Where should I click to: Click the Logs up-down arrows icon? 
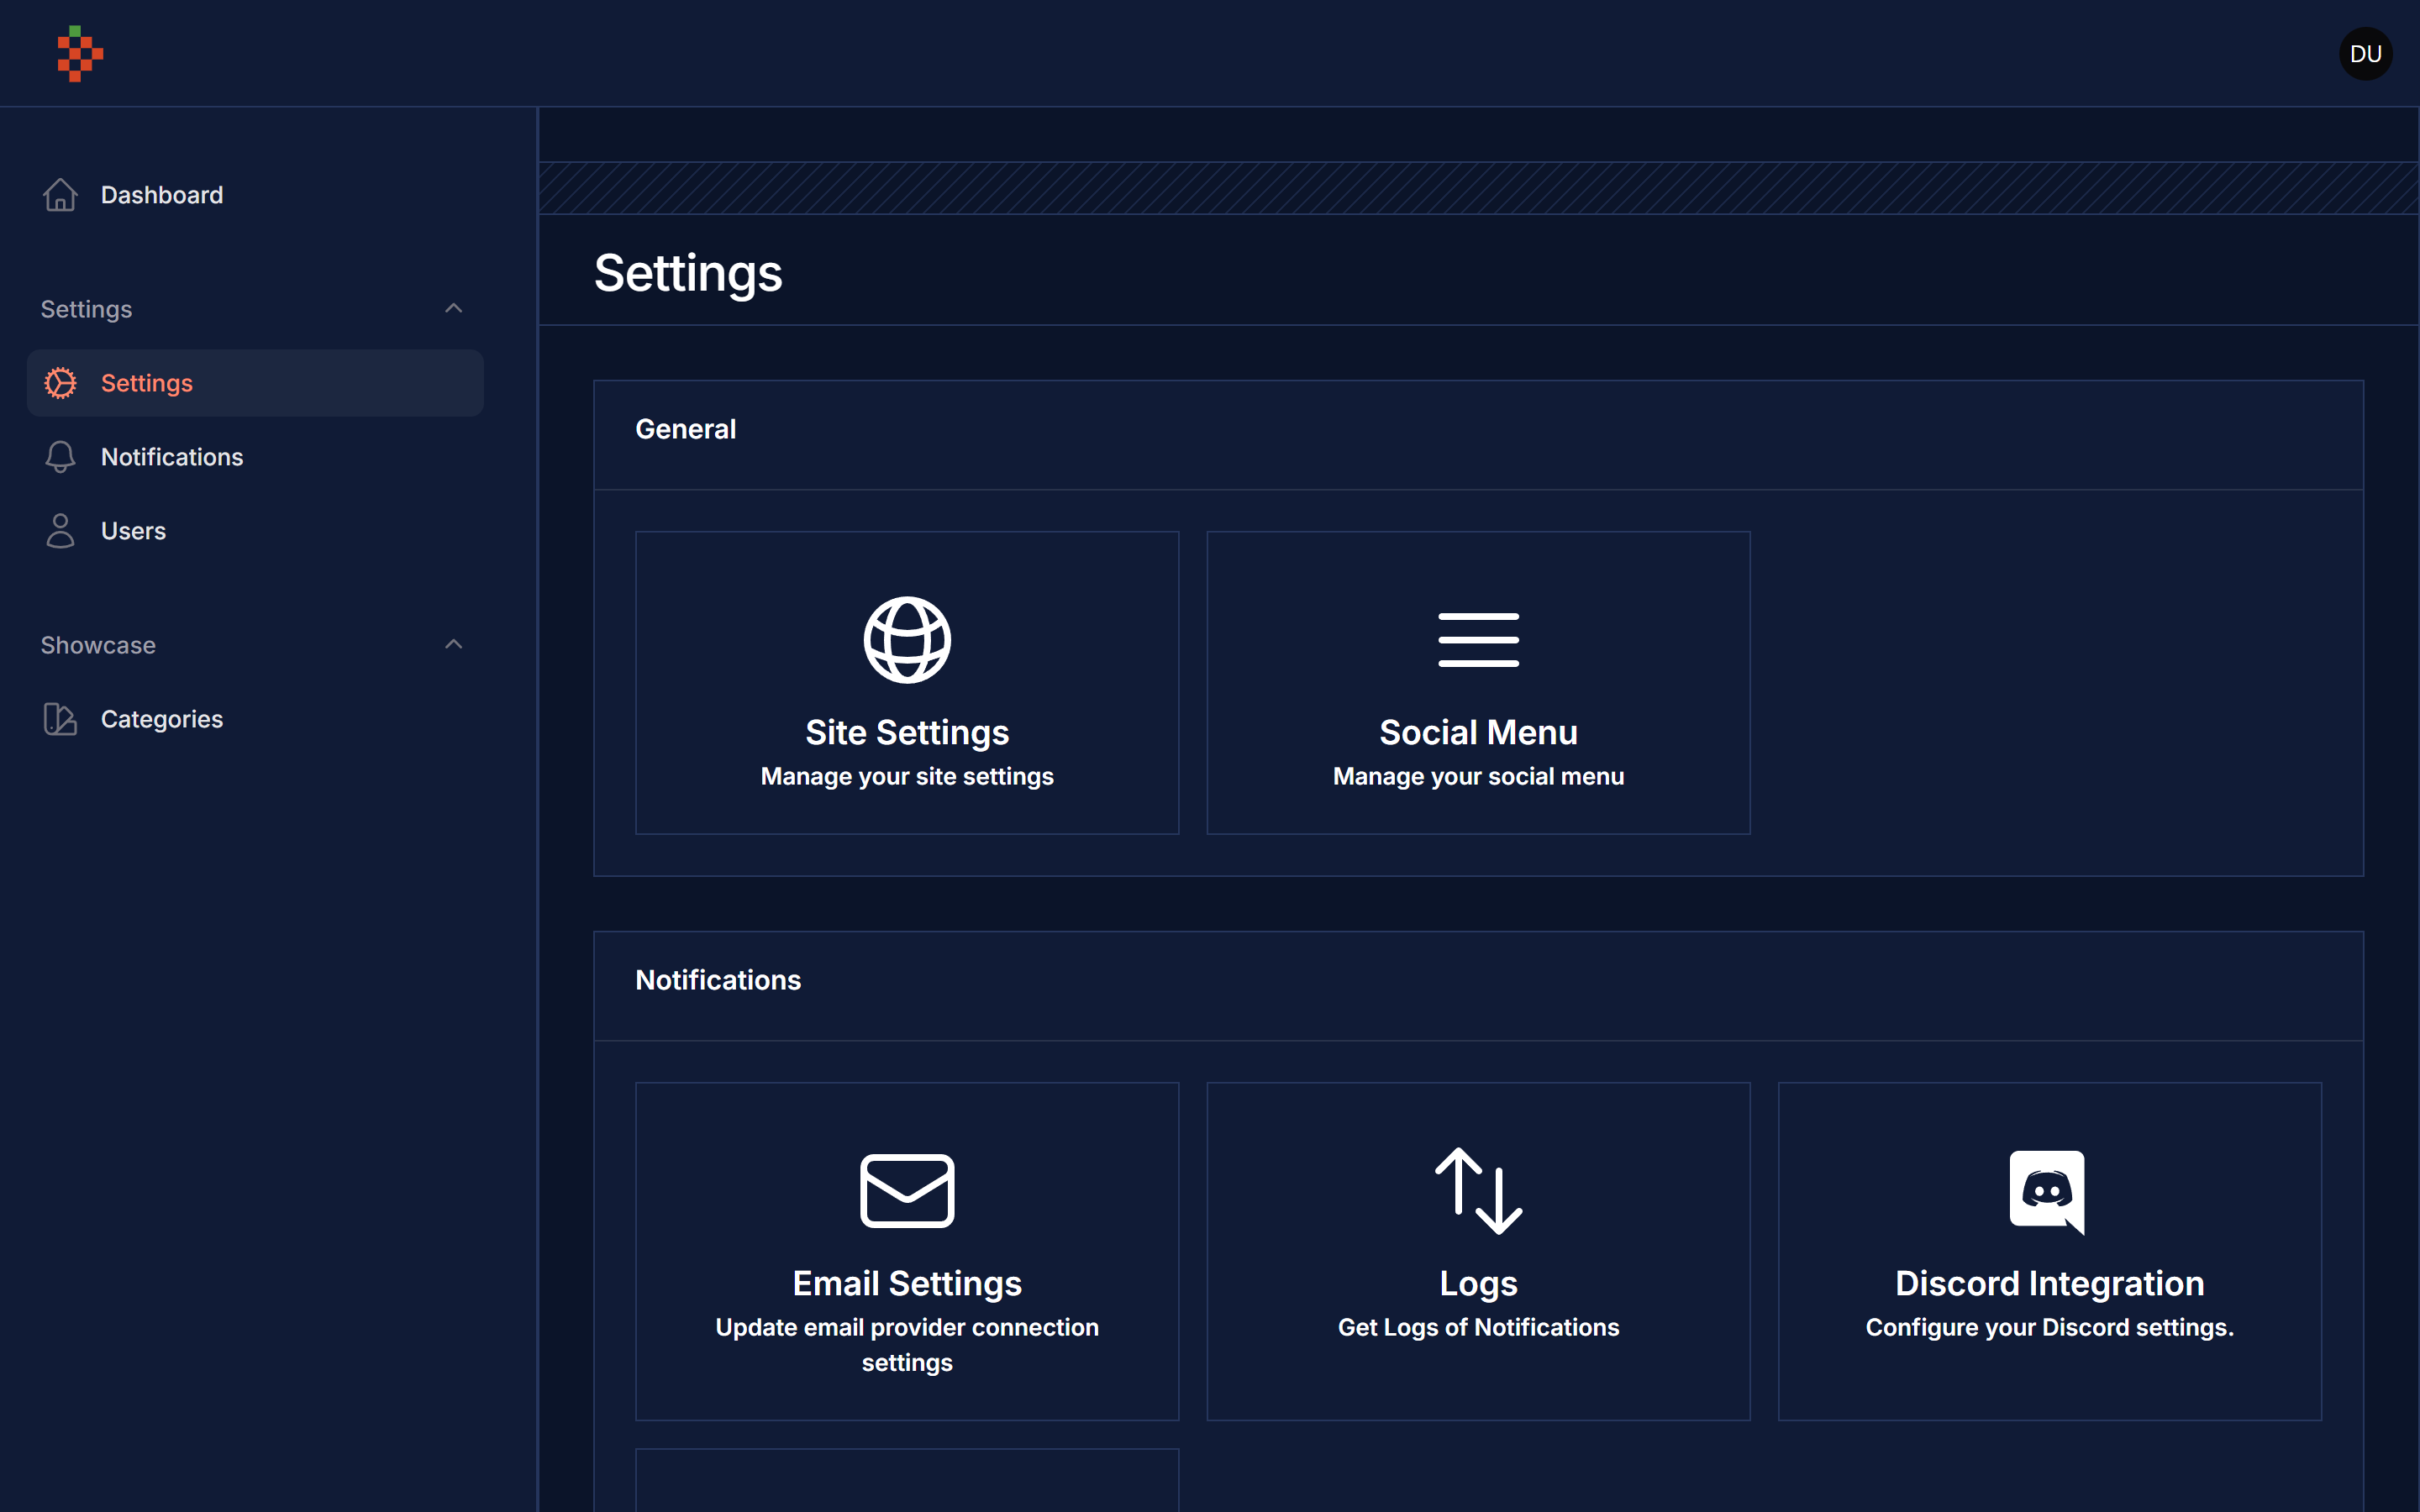1478,1191
